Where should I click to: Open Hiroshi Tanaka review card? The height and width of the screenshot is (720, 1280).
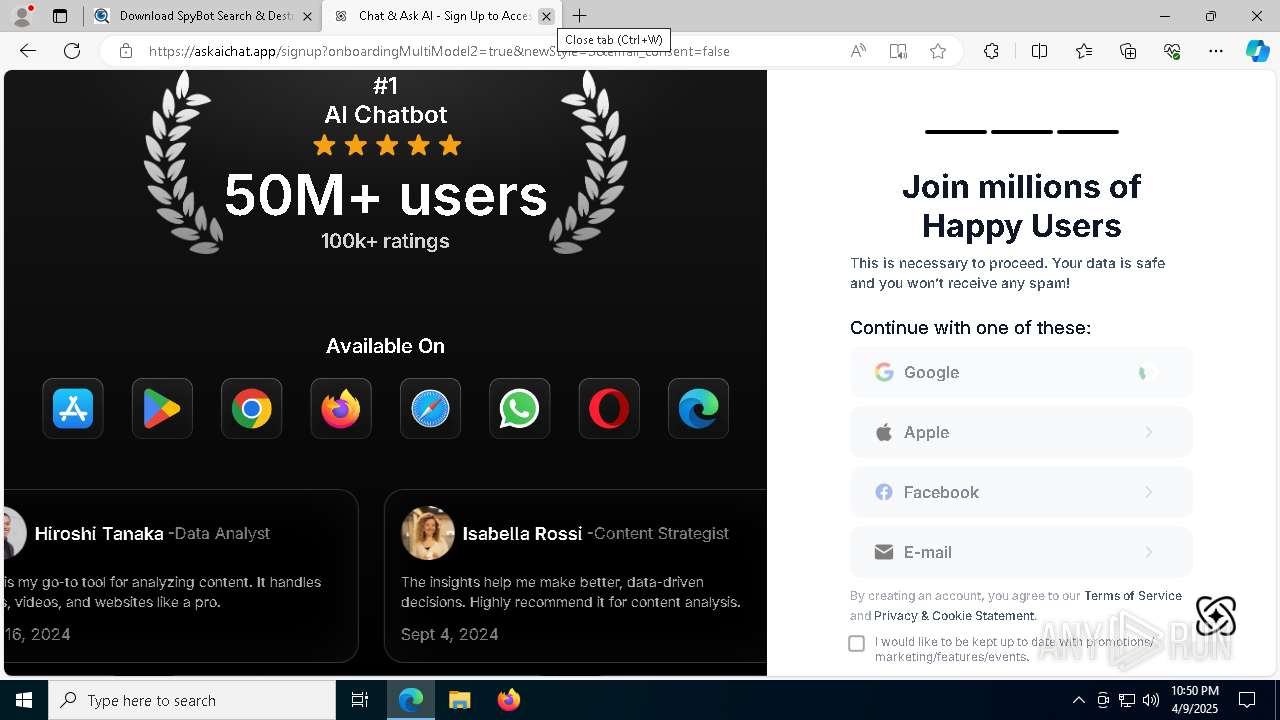(181, 575)
